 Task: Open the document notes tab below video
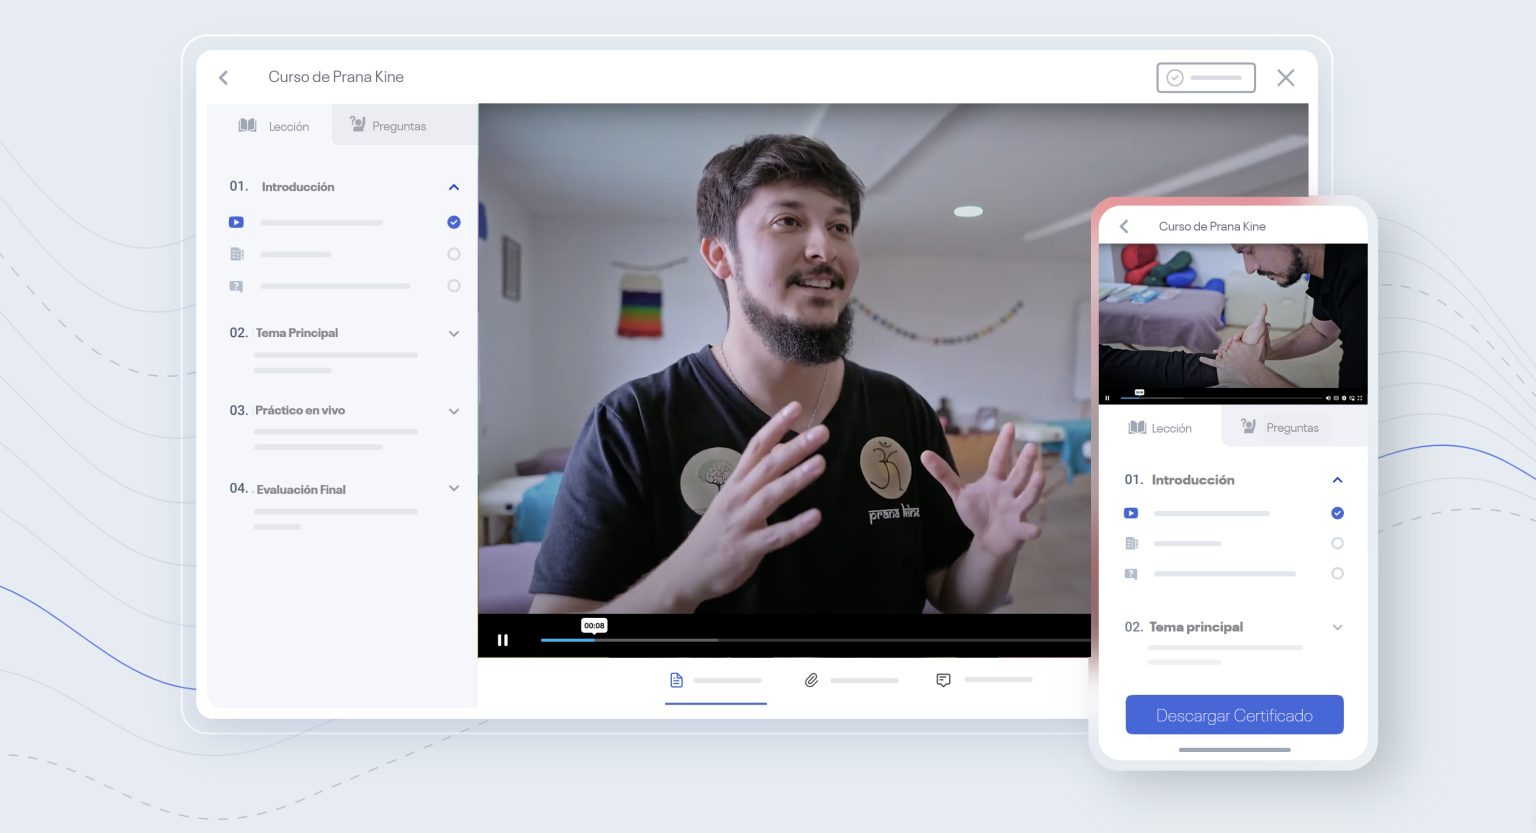coord(716,680)
